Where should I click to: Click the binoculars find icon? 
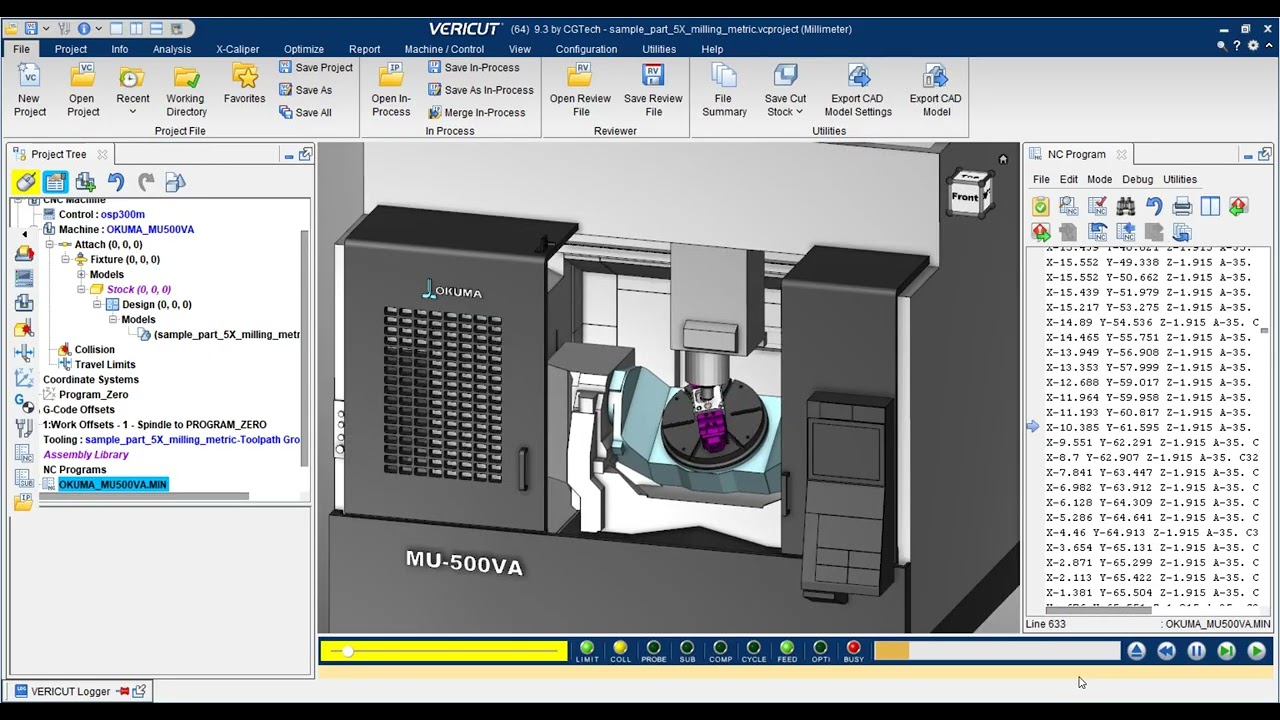[x=1125, y=206]
